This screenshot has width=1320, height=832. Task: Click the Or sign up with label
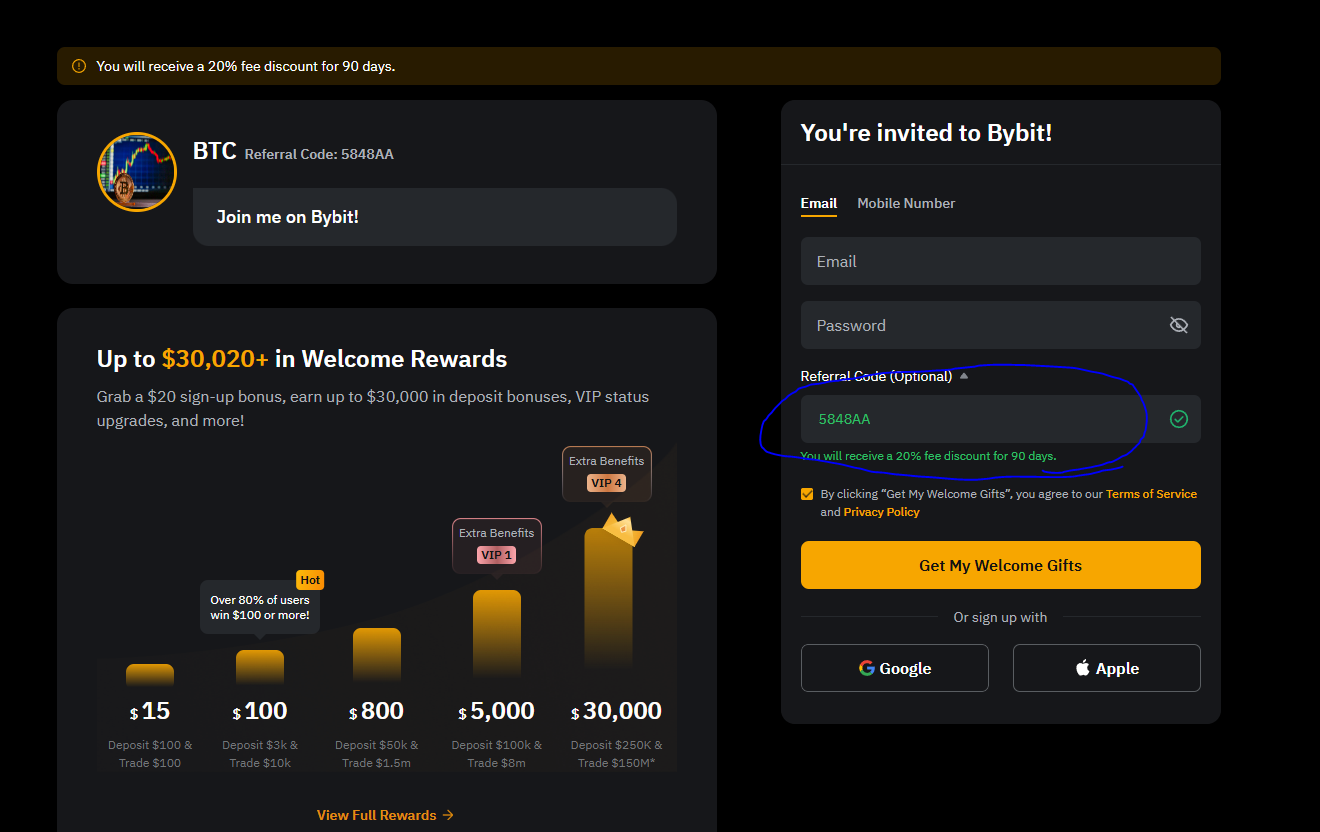click(x=1000, y=617)
